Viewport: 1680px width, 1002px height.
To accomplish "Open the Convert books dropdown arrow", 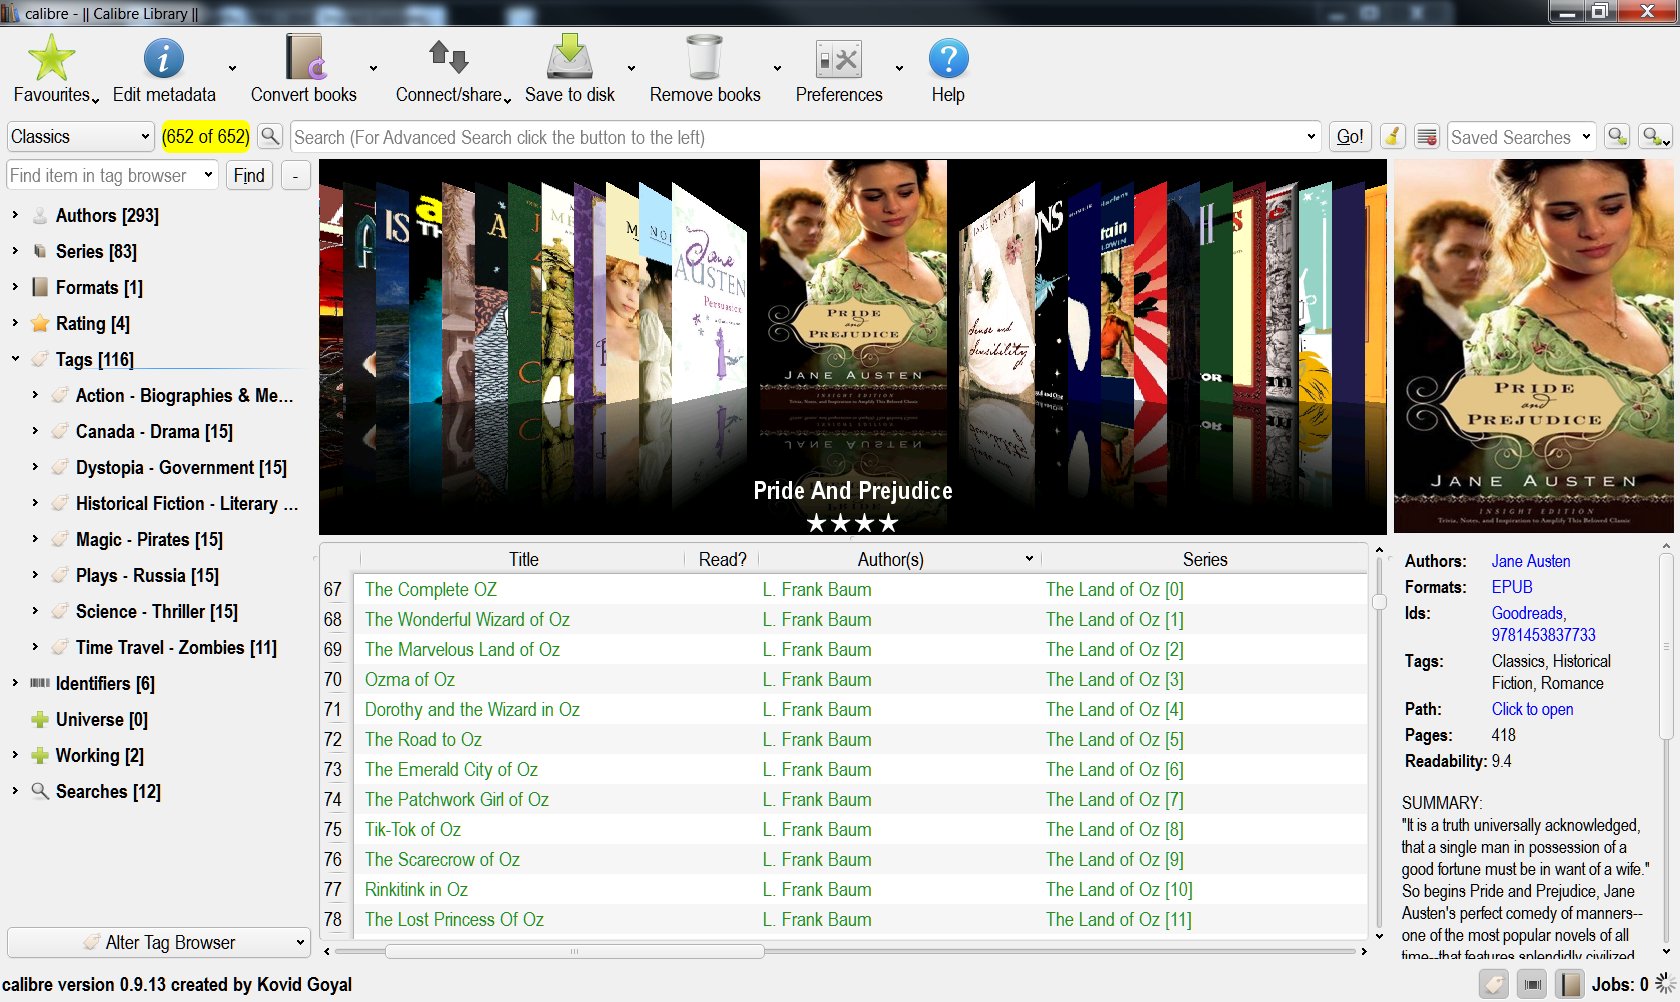I will (x=373, y=68).
